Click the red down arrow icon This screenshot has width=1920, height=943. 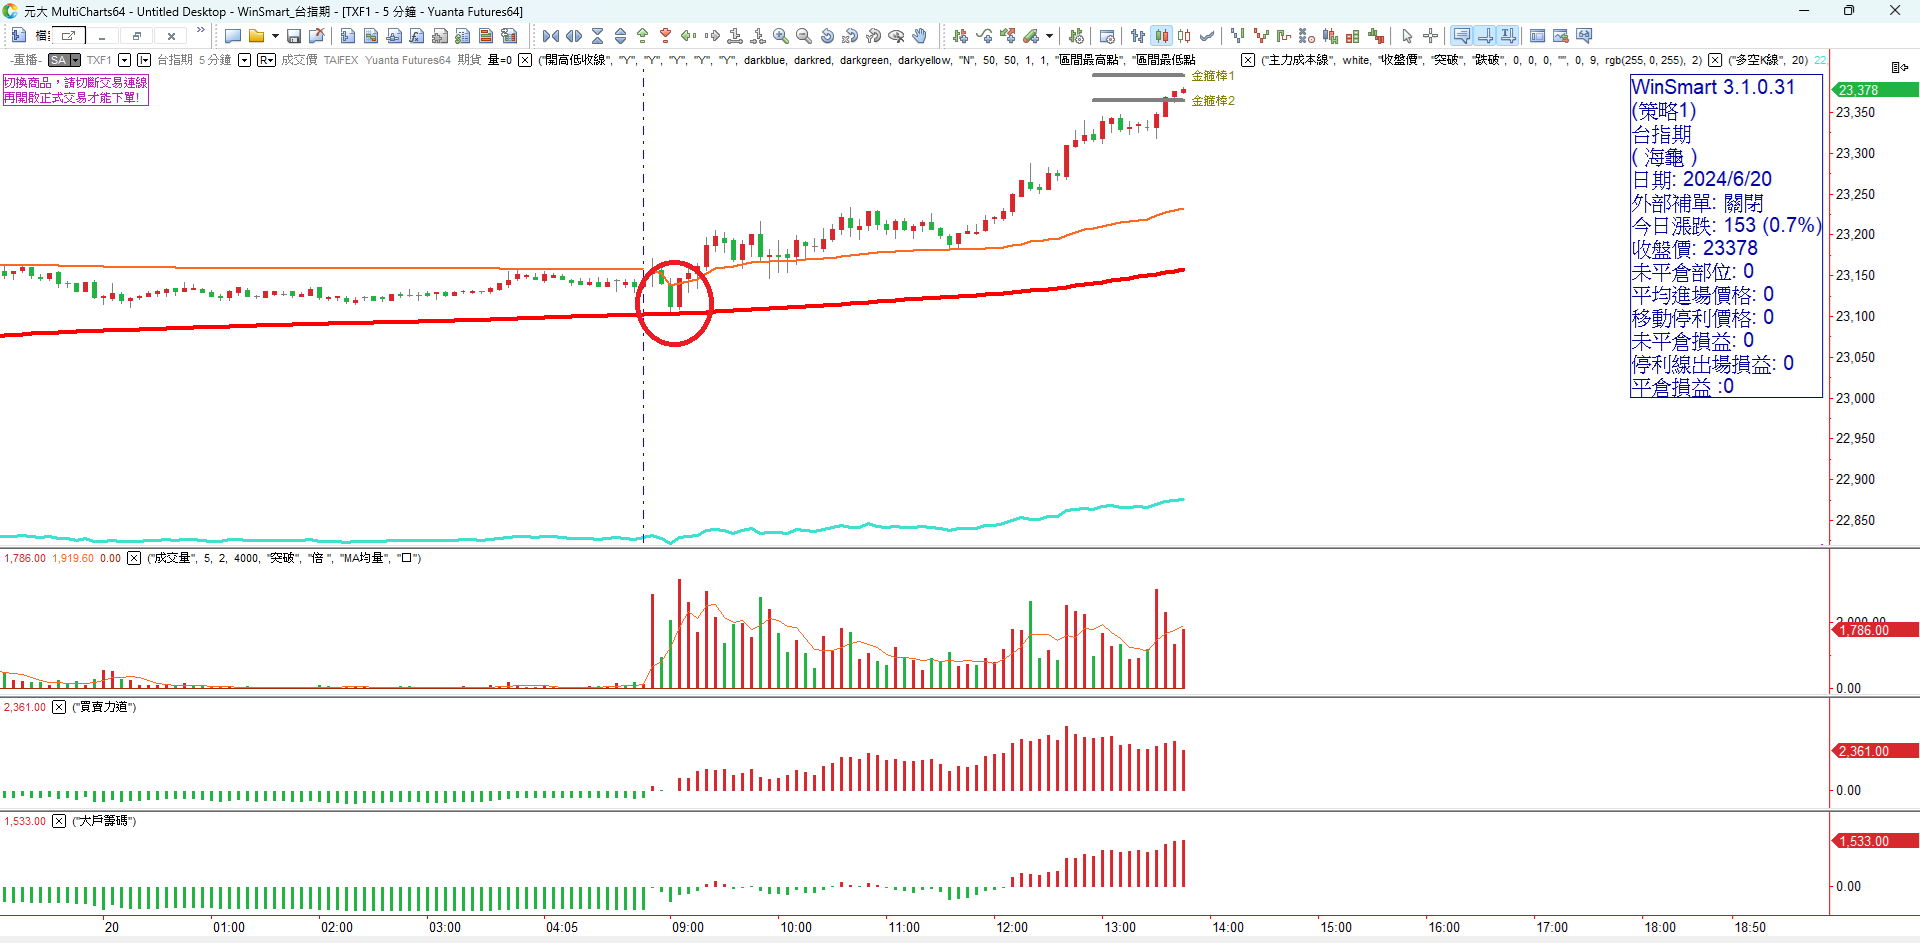pos(665,36)
